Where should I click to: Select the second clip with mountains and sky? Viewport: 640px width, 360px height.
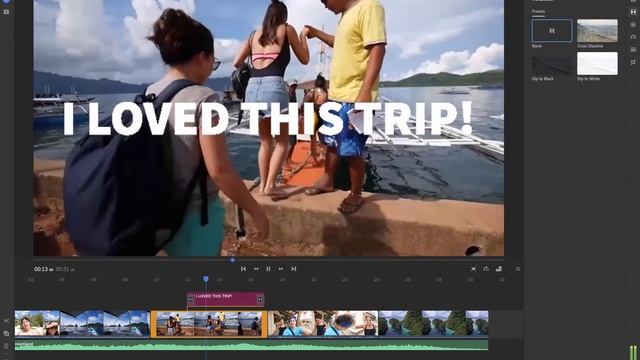104,323
